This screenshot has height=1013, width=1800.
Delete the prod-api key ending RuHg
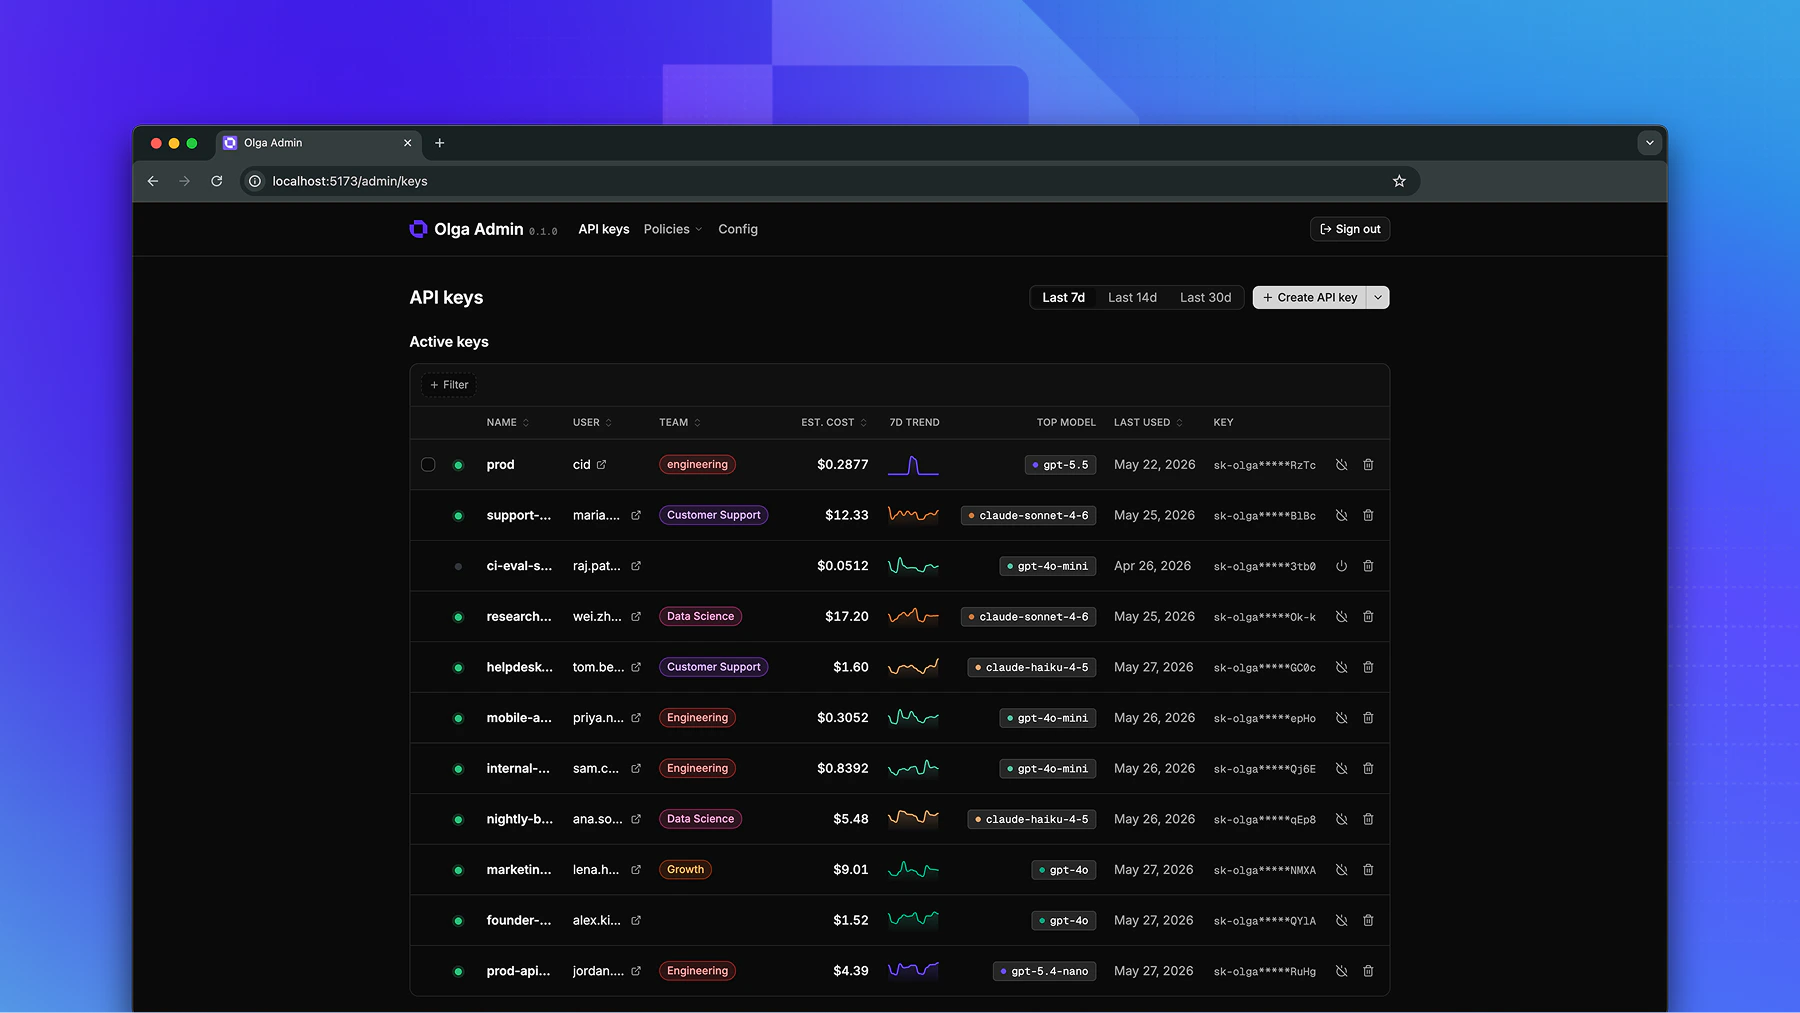pyautogui.click(x=1368, y=971)
